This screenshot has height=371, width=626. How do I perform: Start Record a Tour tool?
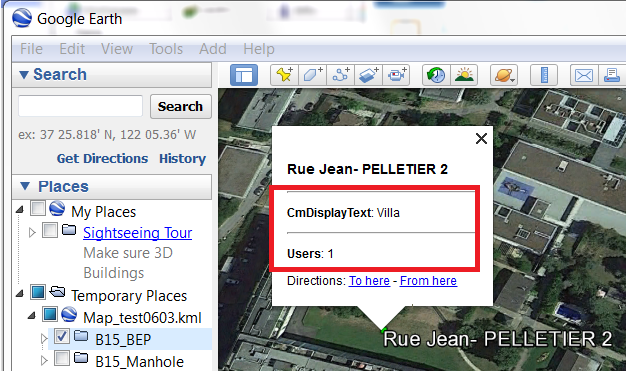(396, 75)
